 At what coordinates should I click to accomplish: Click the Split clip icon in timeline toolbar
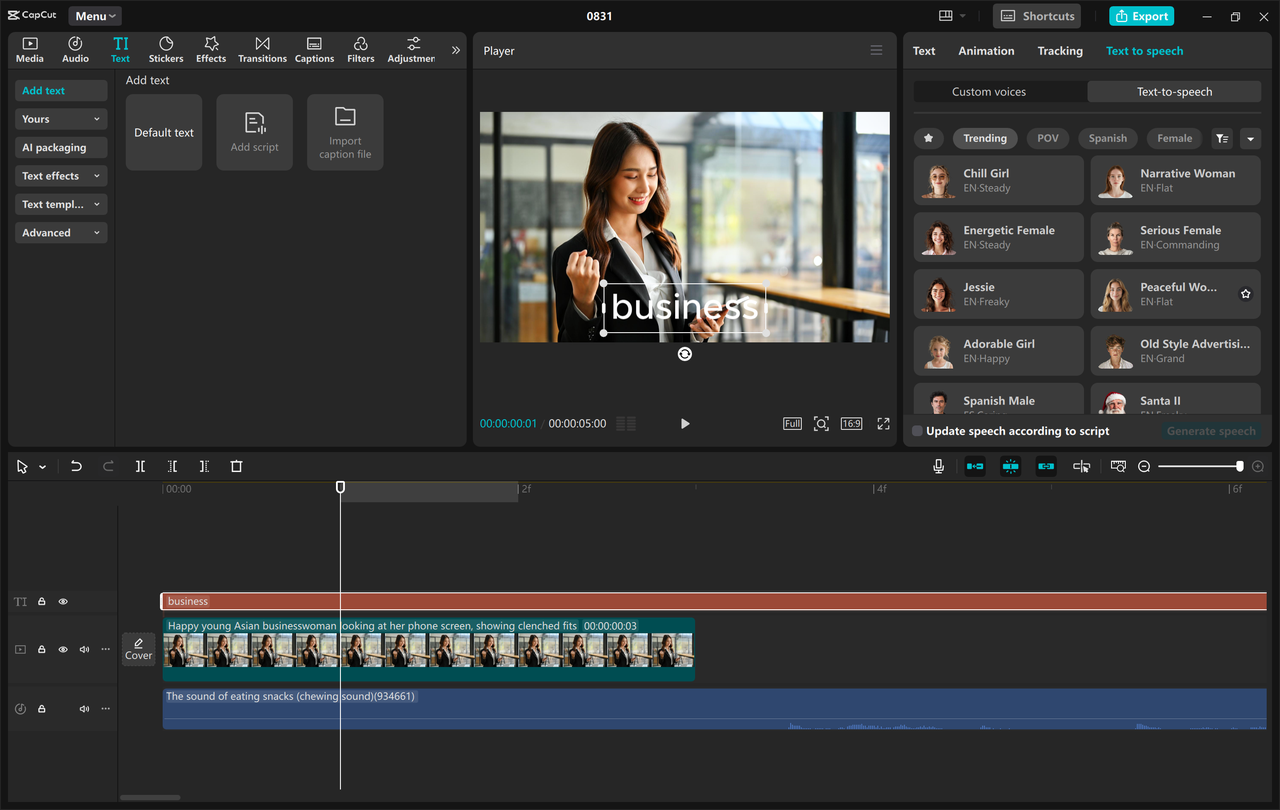tap(140, 466)
